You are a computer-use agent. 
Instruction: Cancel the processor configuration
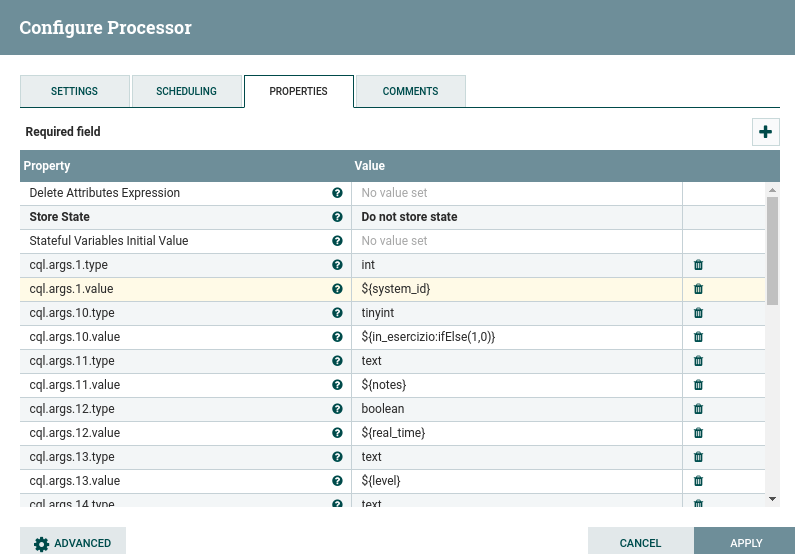[x=640, y=543]
